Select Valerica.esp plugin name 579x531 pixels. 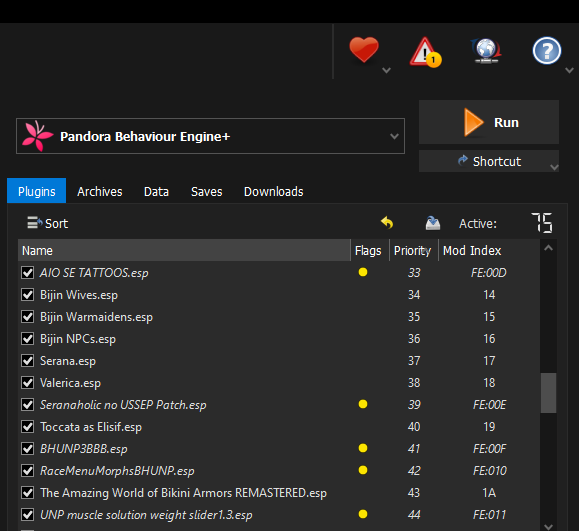[x=70, y=383]
